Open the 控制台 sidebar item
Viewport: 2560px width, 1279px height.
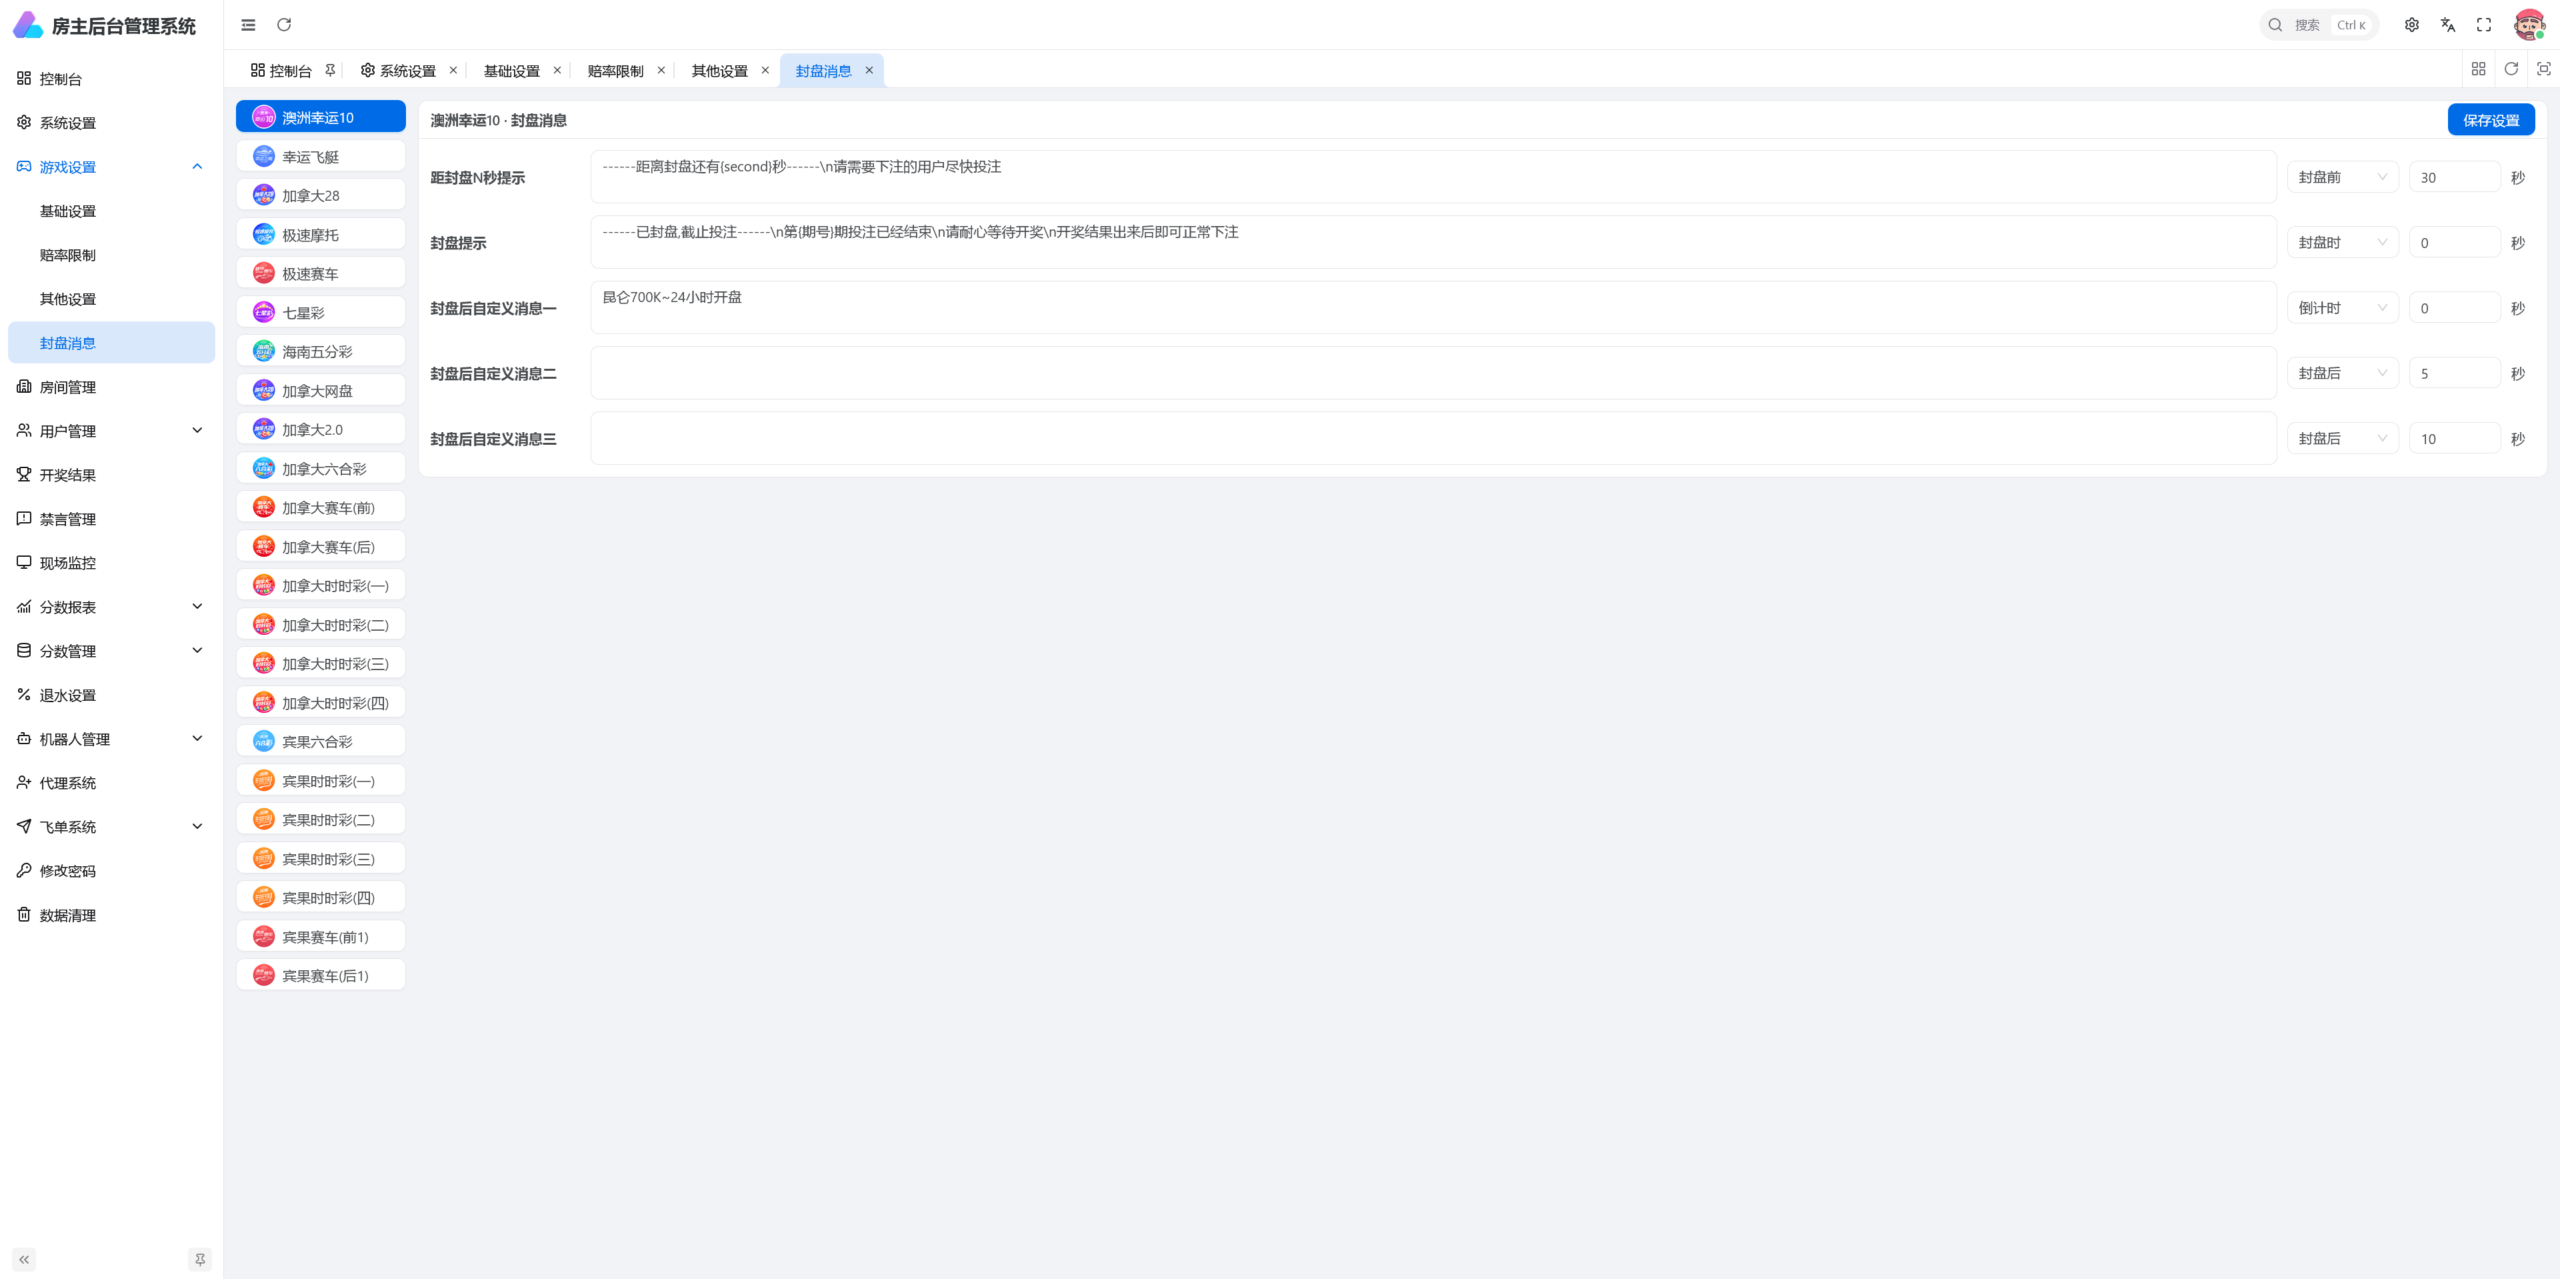point(111,79)
